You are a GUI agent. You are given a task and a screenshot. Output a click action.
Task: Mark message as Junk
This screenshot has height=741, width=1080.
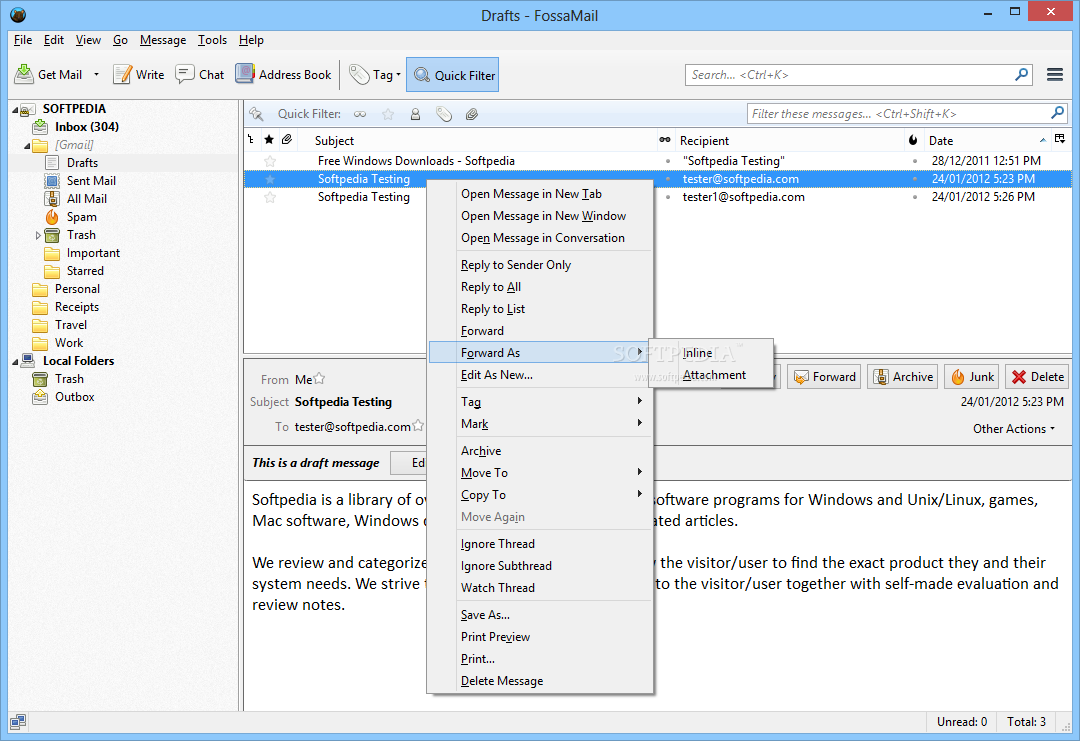pyautogui.click(x=972, y=377)
